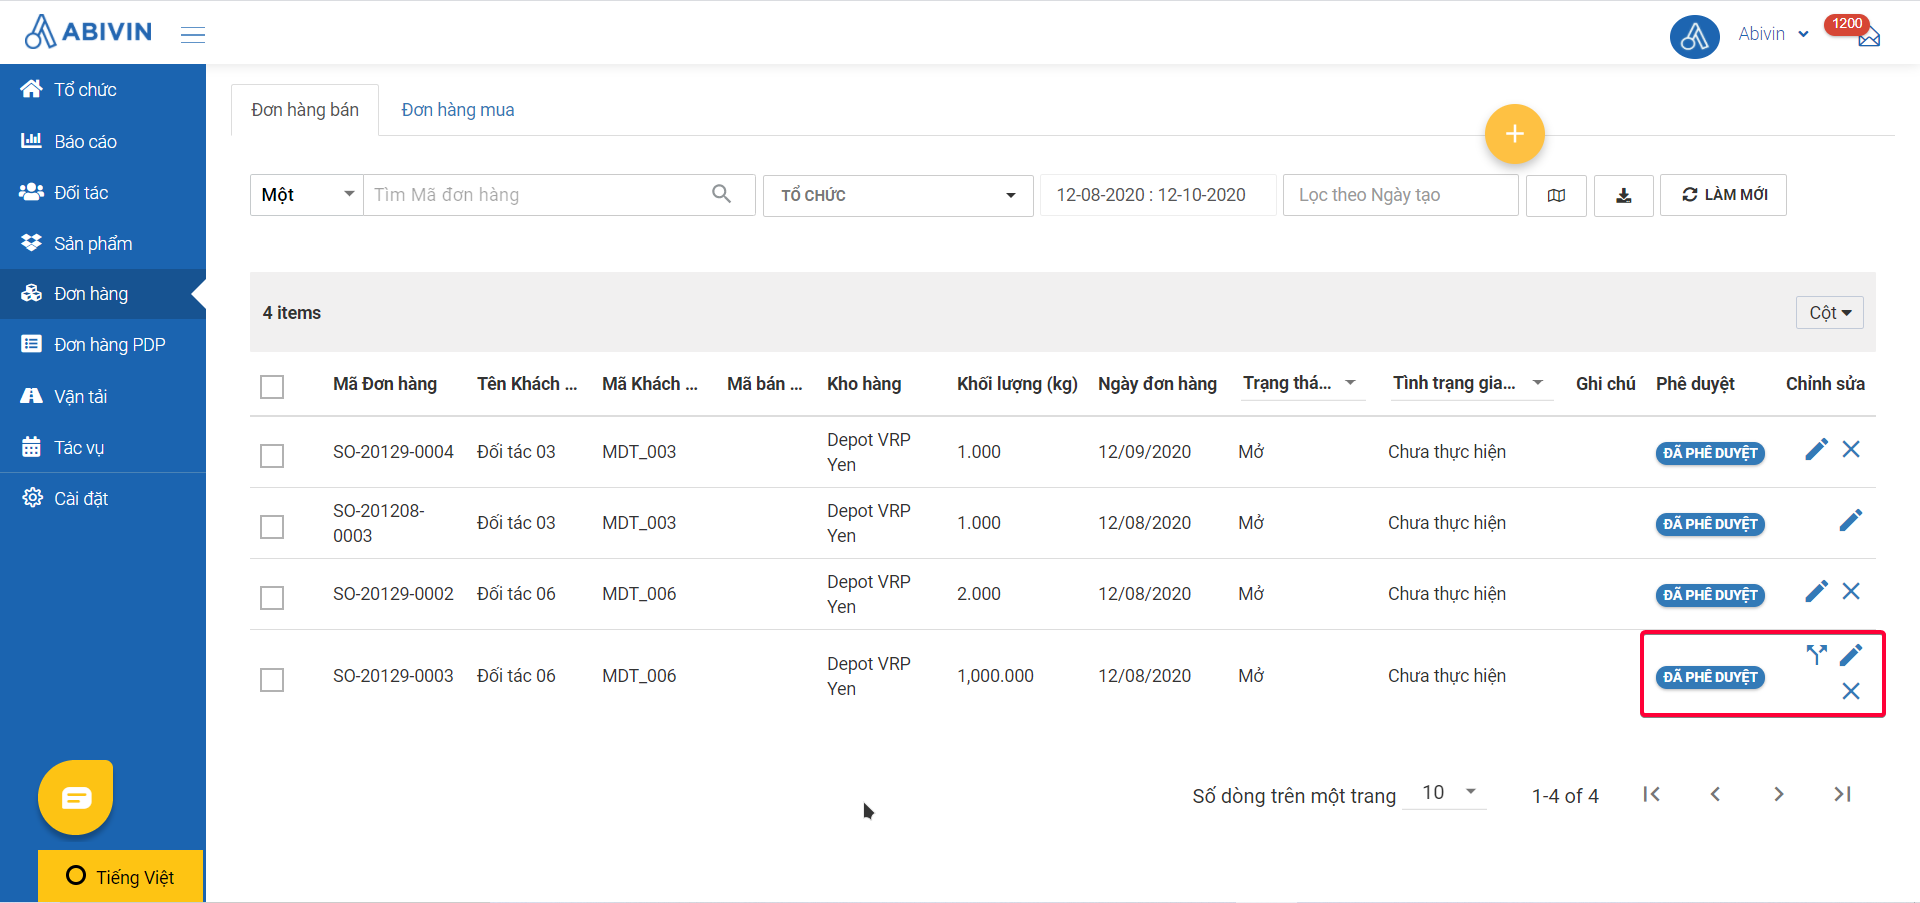Go to first page of results
Screen dimensions: 1920x903
pyautogui.click(x=1651, y=794)
